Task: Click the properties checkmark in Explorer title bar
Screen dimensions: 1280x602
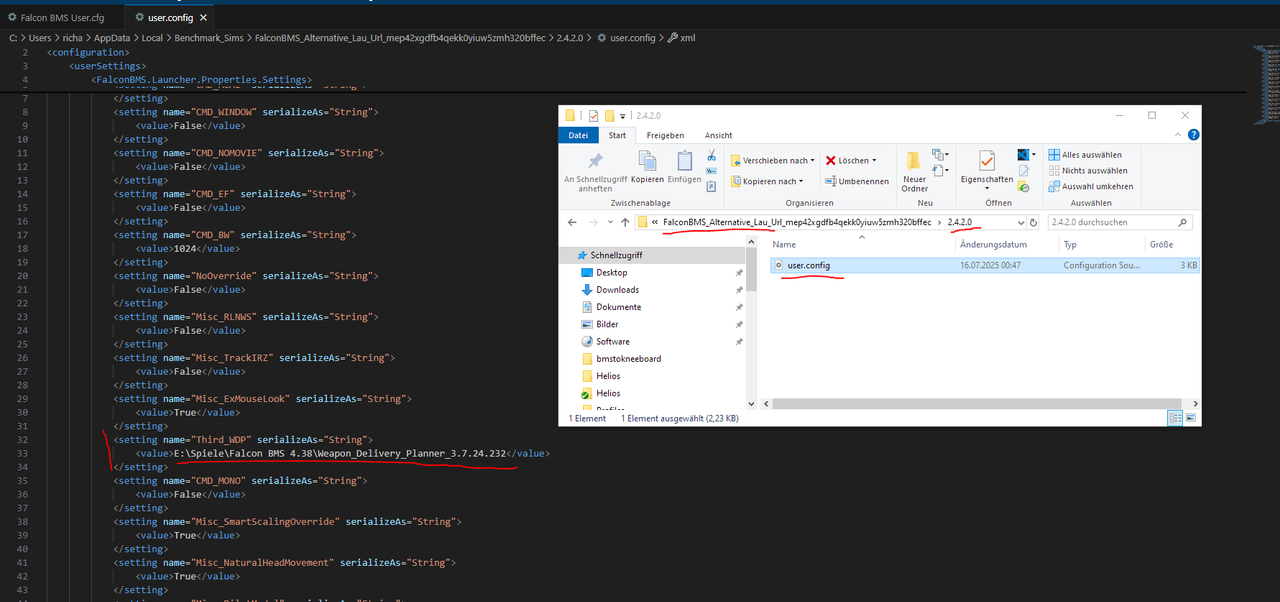Action: click(x=593, y=115)
